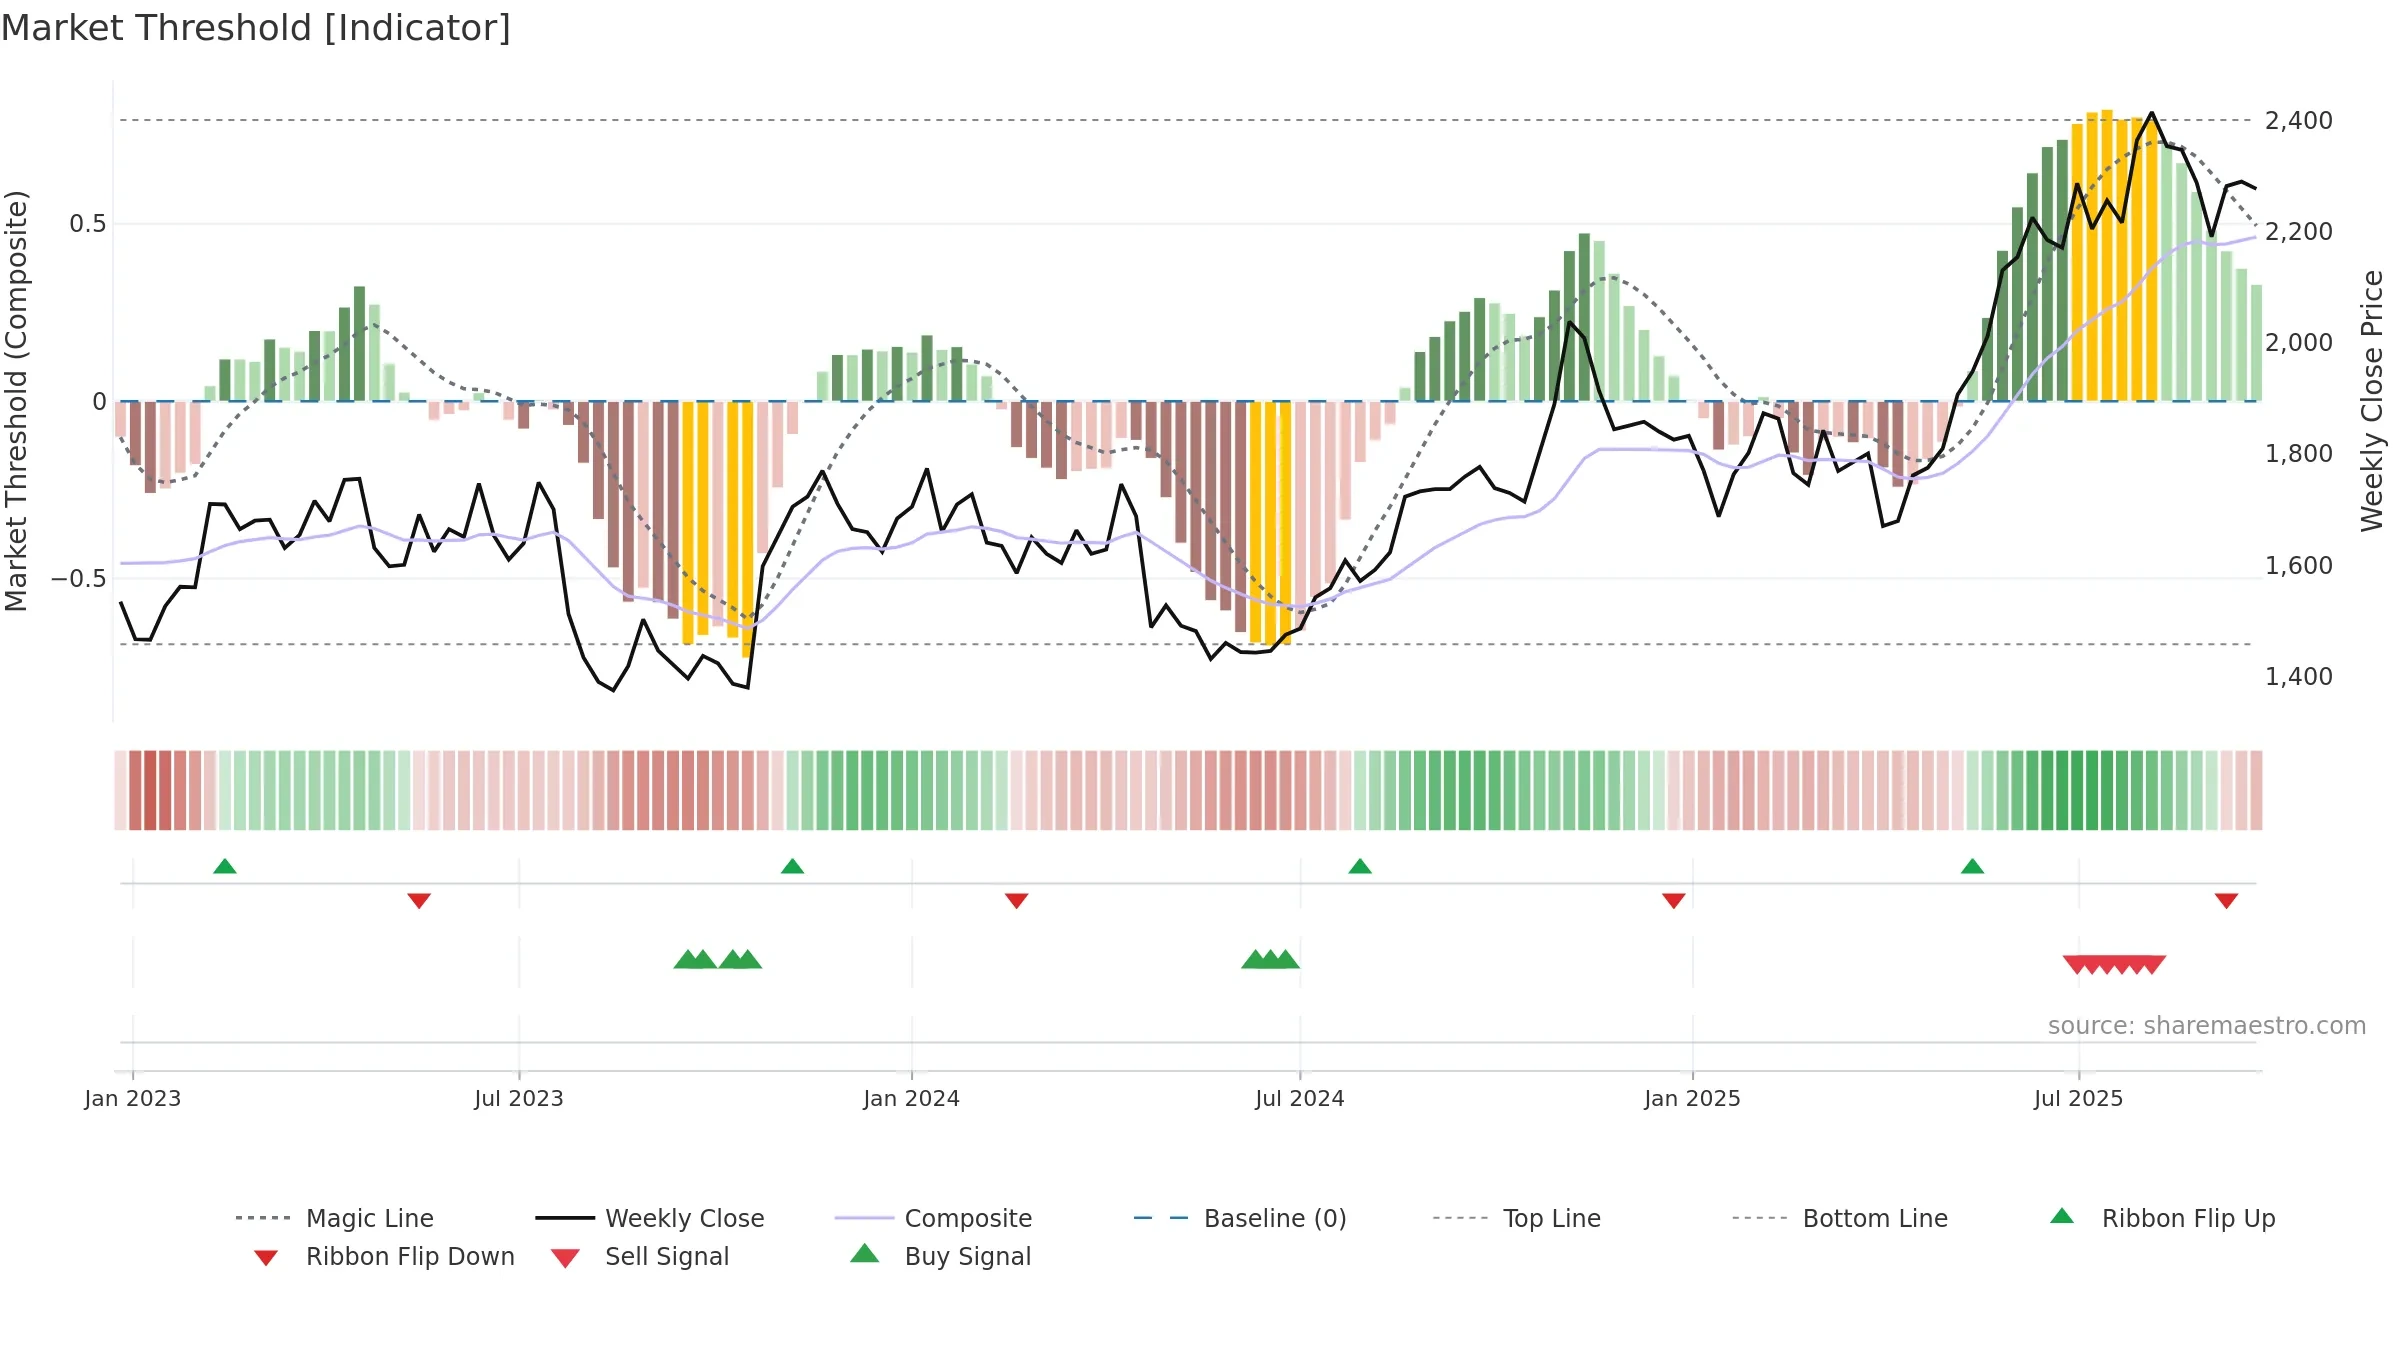Click the Jan 2024 date label
Viewport: 2400px width, 1350px height.
pos(912,1099)
